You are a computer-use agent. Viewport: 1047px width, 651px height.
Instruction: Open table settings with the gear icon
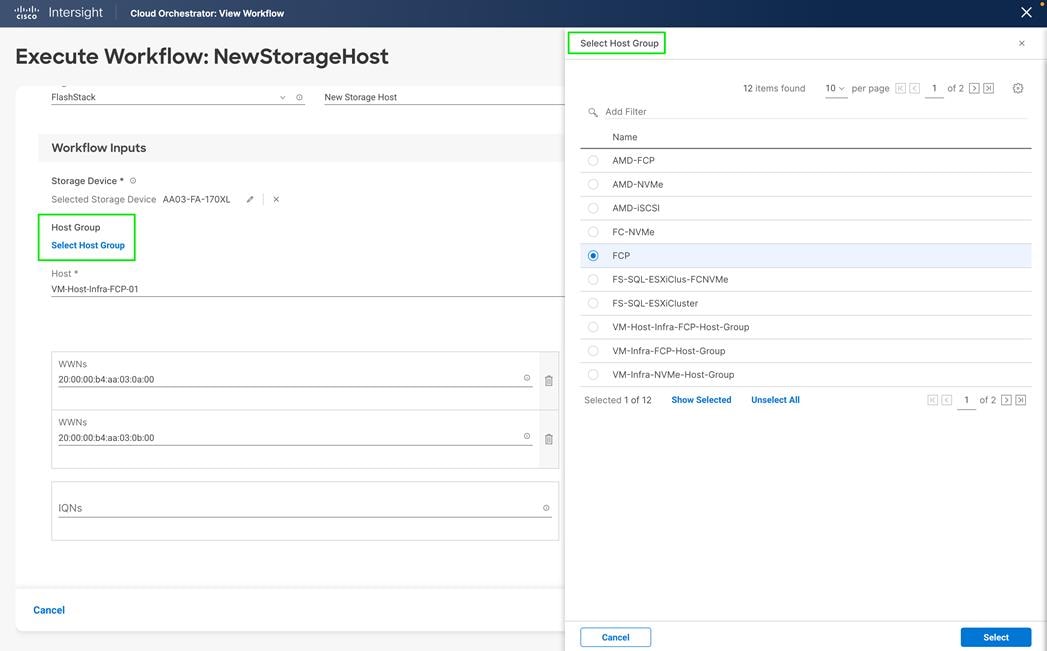[x=1017, y=88]
